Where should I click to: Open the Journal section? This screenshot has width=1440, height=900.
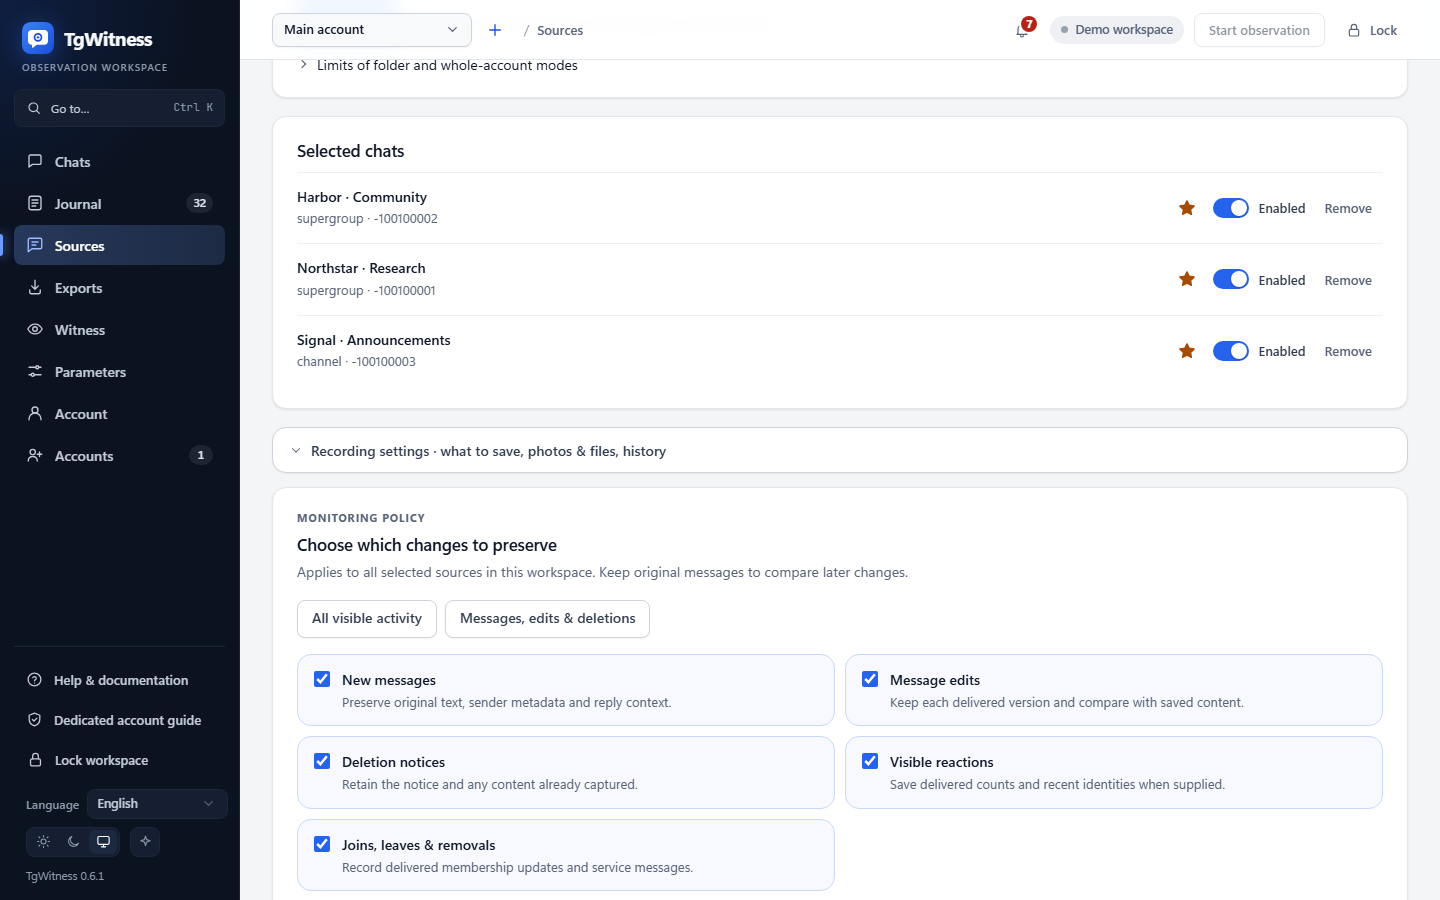click(x=120, y=203)
